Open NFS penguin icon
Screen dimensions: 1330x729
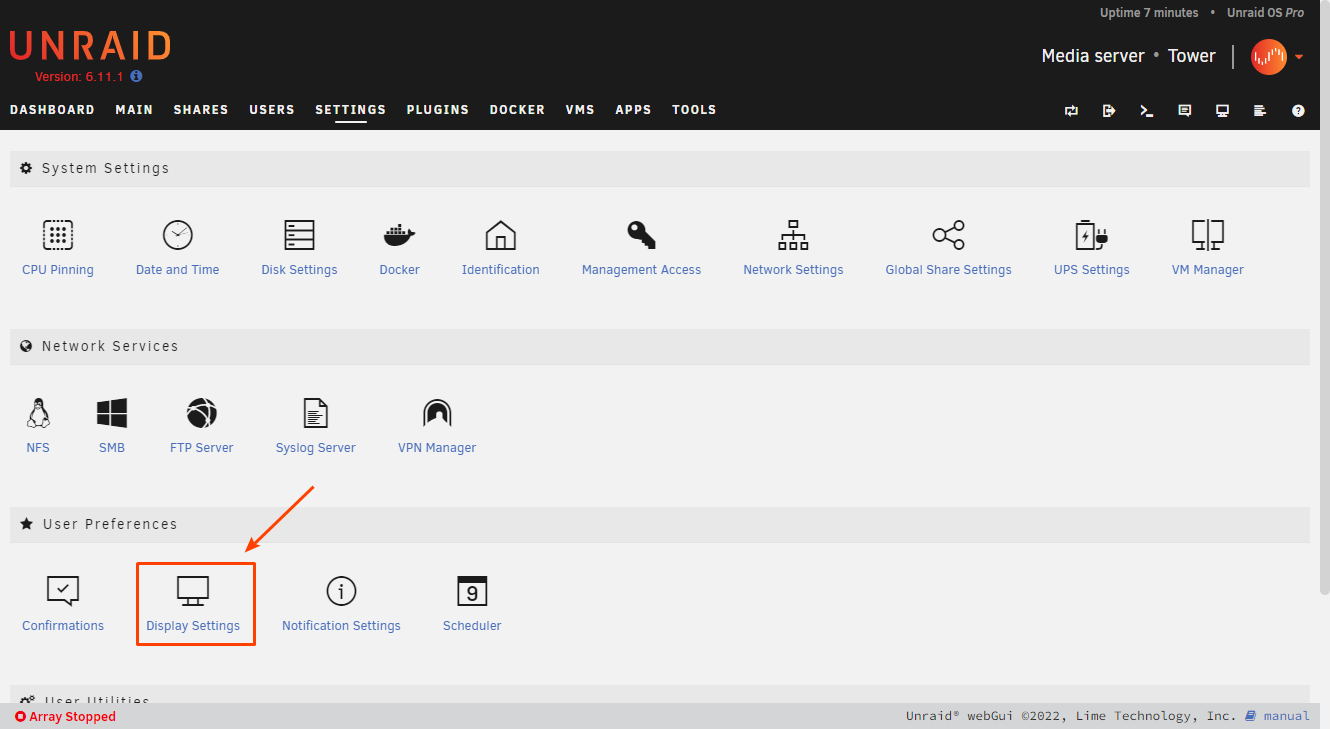tap(38, 413)
